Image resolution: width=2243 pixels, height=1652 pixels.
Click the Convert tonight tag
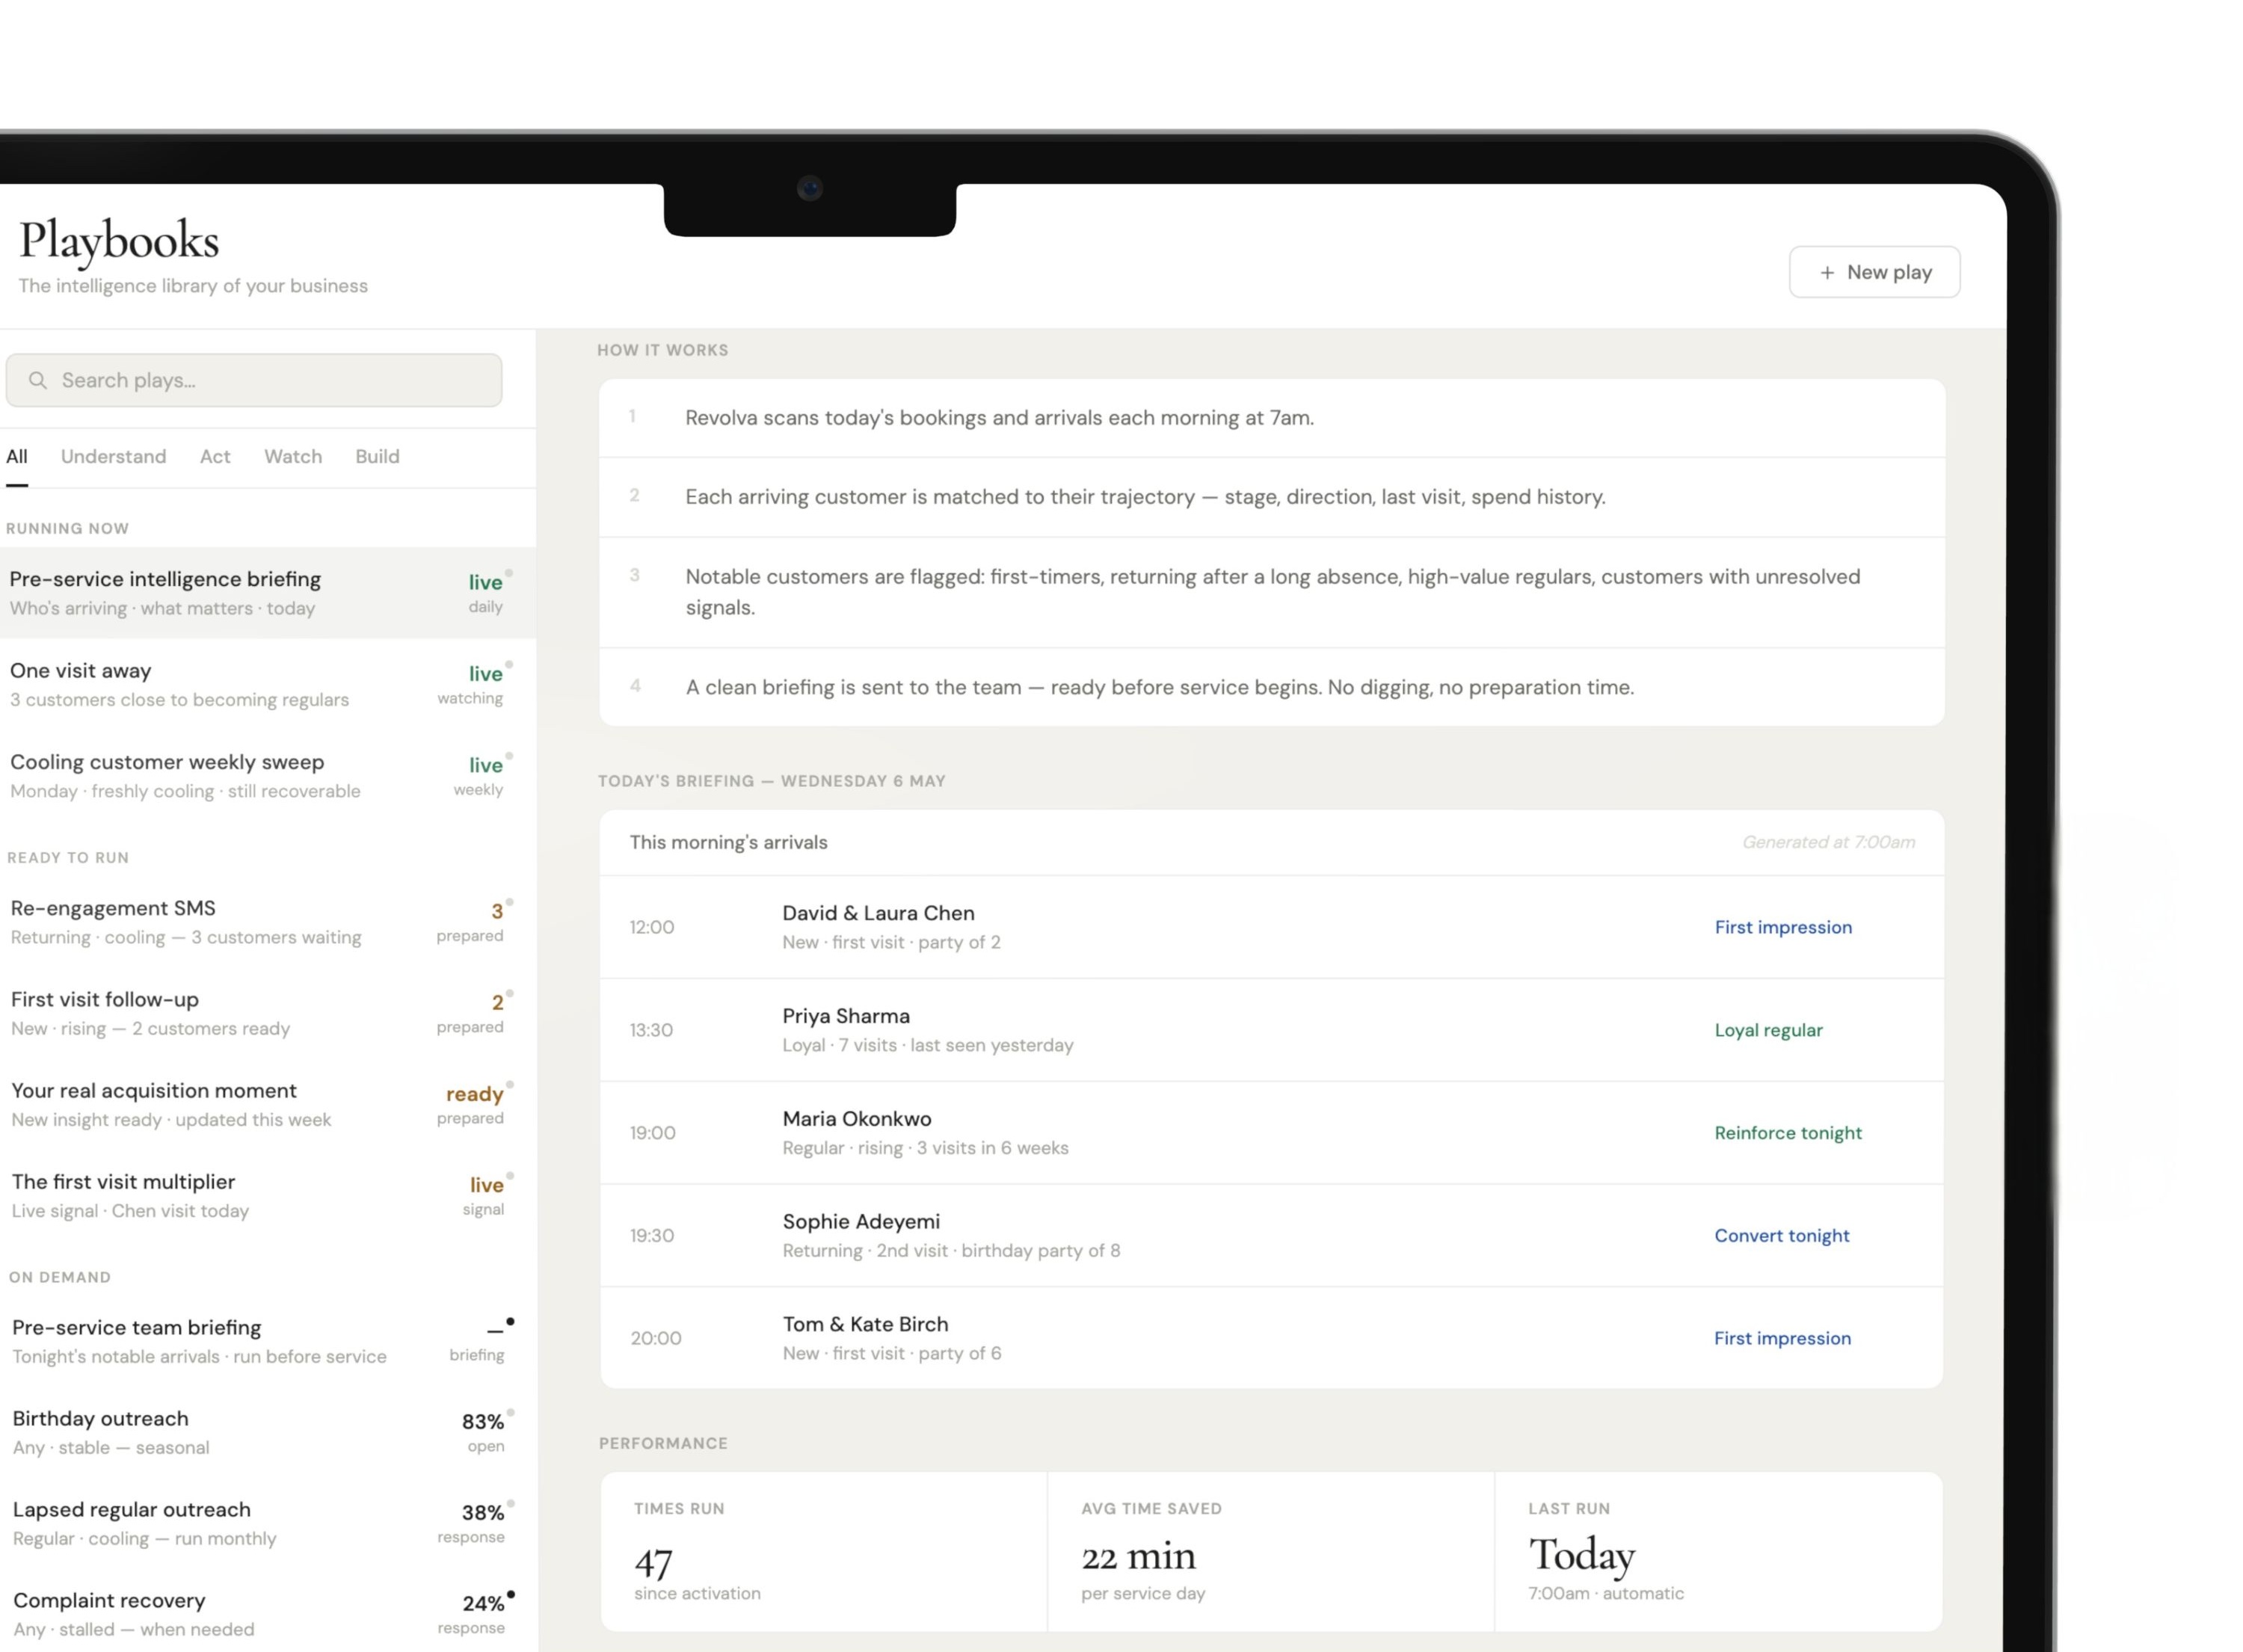coord(1781,1236)
